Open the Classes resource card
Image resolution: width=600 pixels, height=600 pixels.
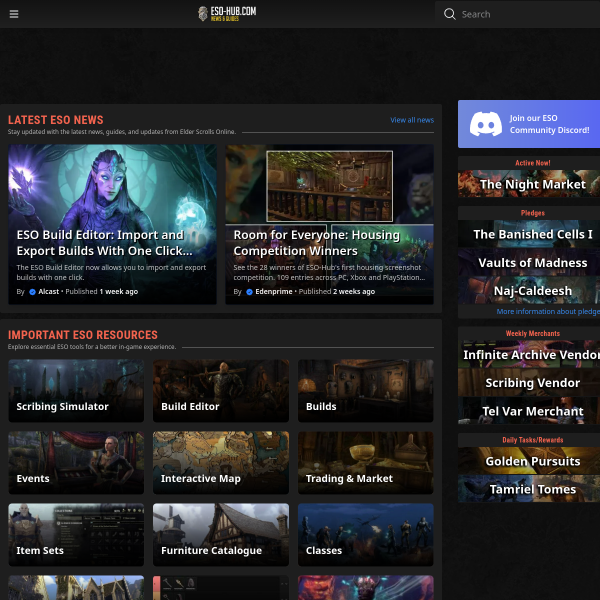click(365, 535)
